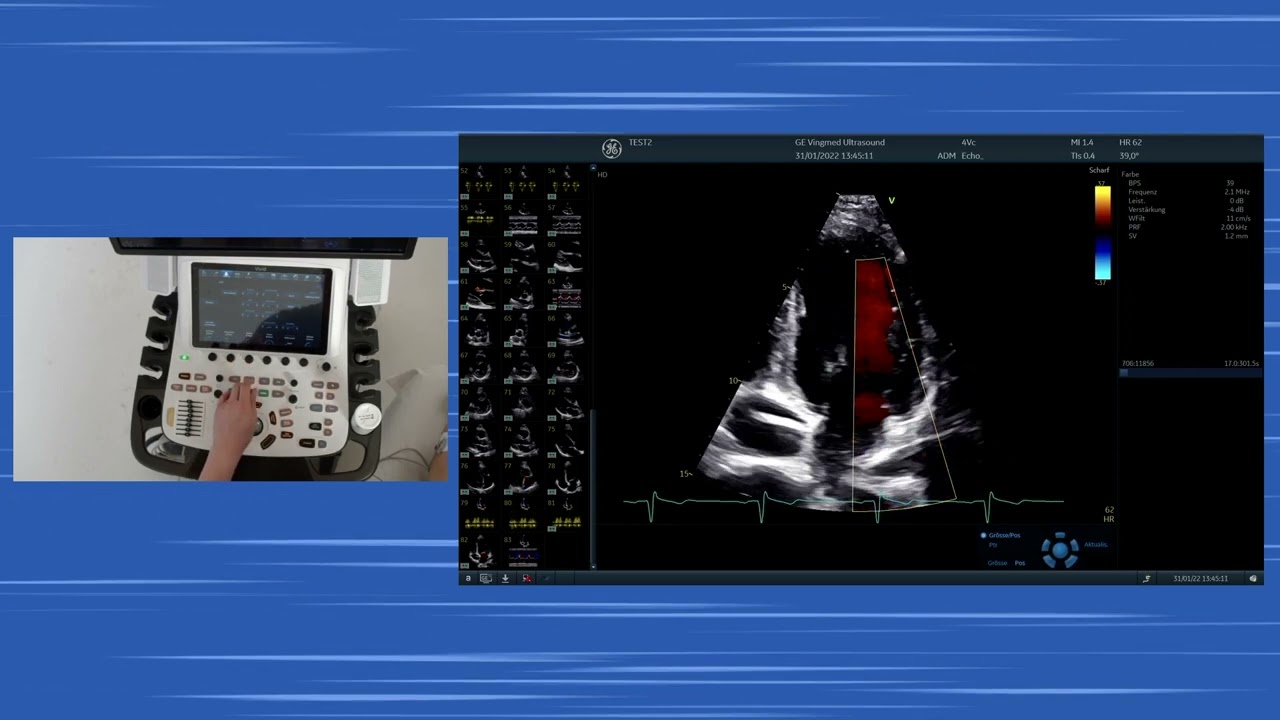Open clipboard thumbnail 69

566,367
